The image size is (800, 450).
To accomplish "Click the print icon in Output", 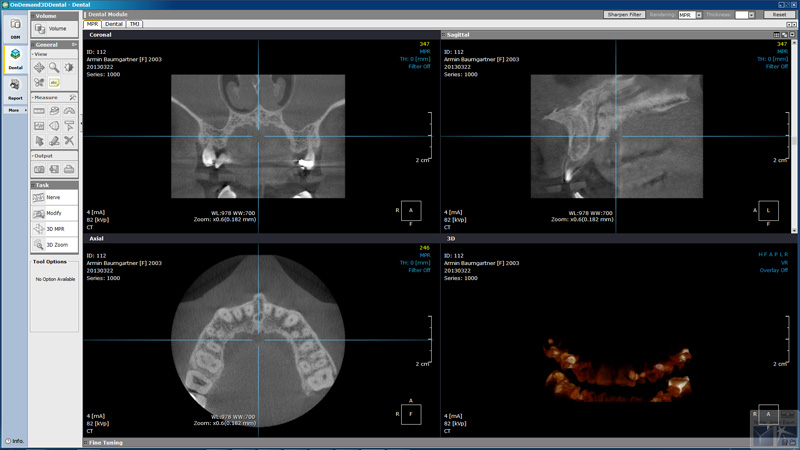I will [69, 169].
